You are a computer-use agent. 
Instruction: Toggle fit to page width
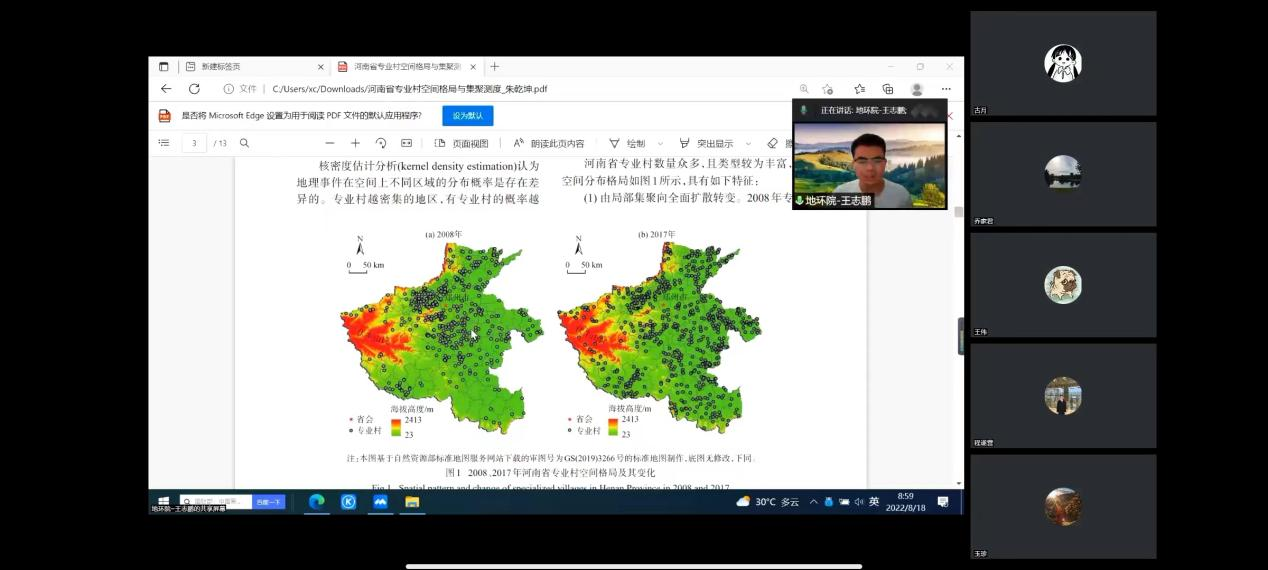406,143
